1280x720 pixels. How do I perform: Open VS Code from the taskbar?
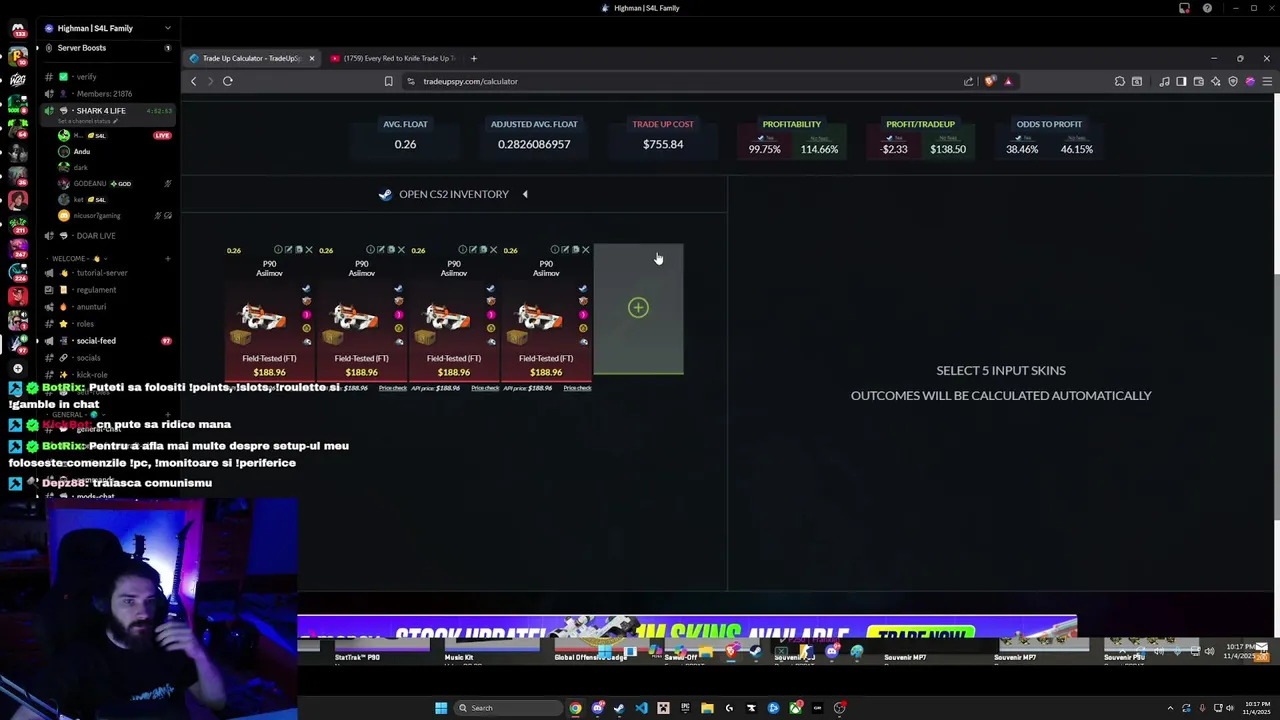point(641,708)
